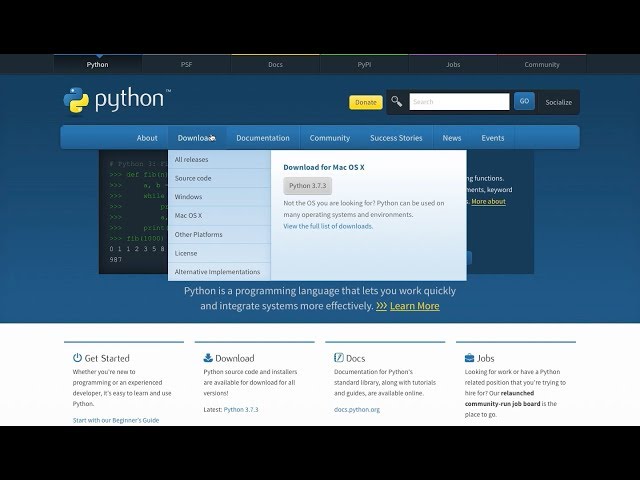Image resolution: width=640 pixels, height=480 pixels.
Task: Choose Mac OS X in Downloads menu
Action: [x=219, y=216]
